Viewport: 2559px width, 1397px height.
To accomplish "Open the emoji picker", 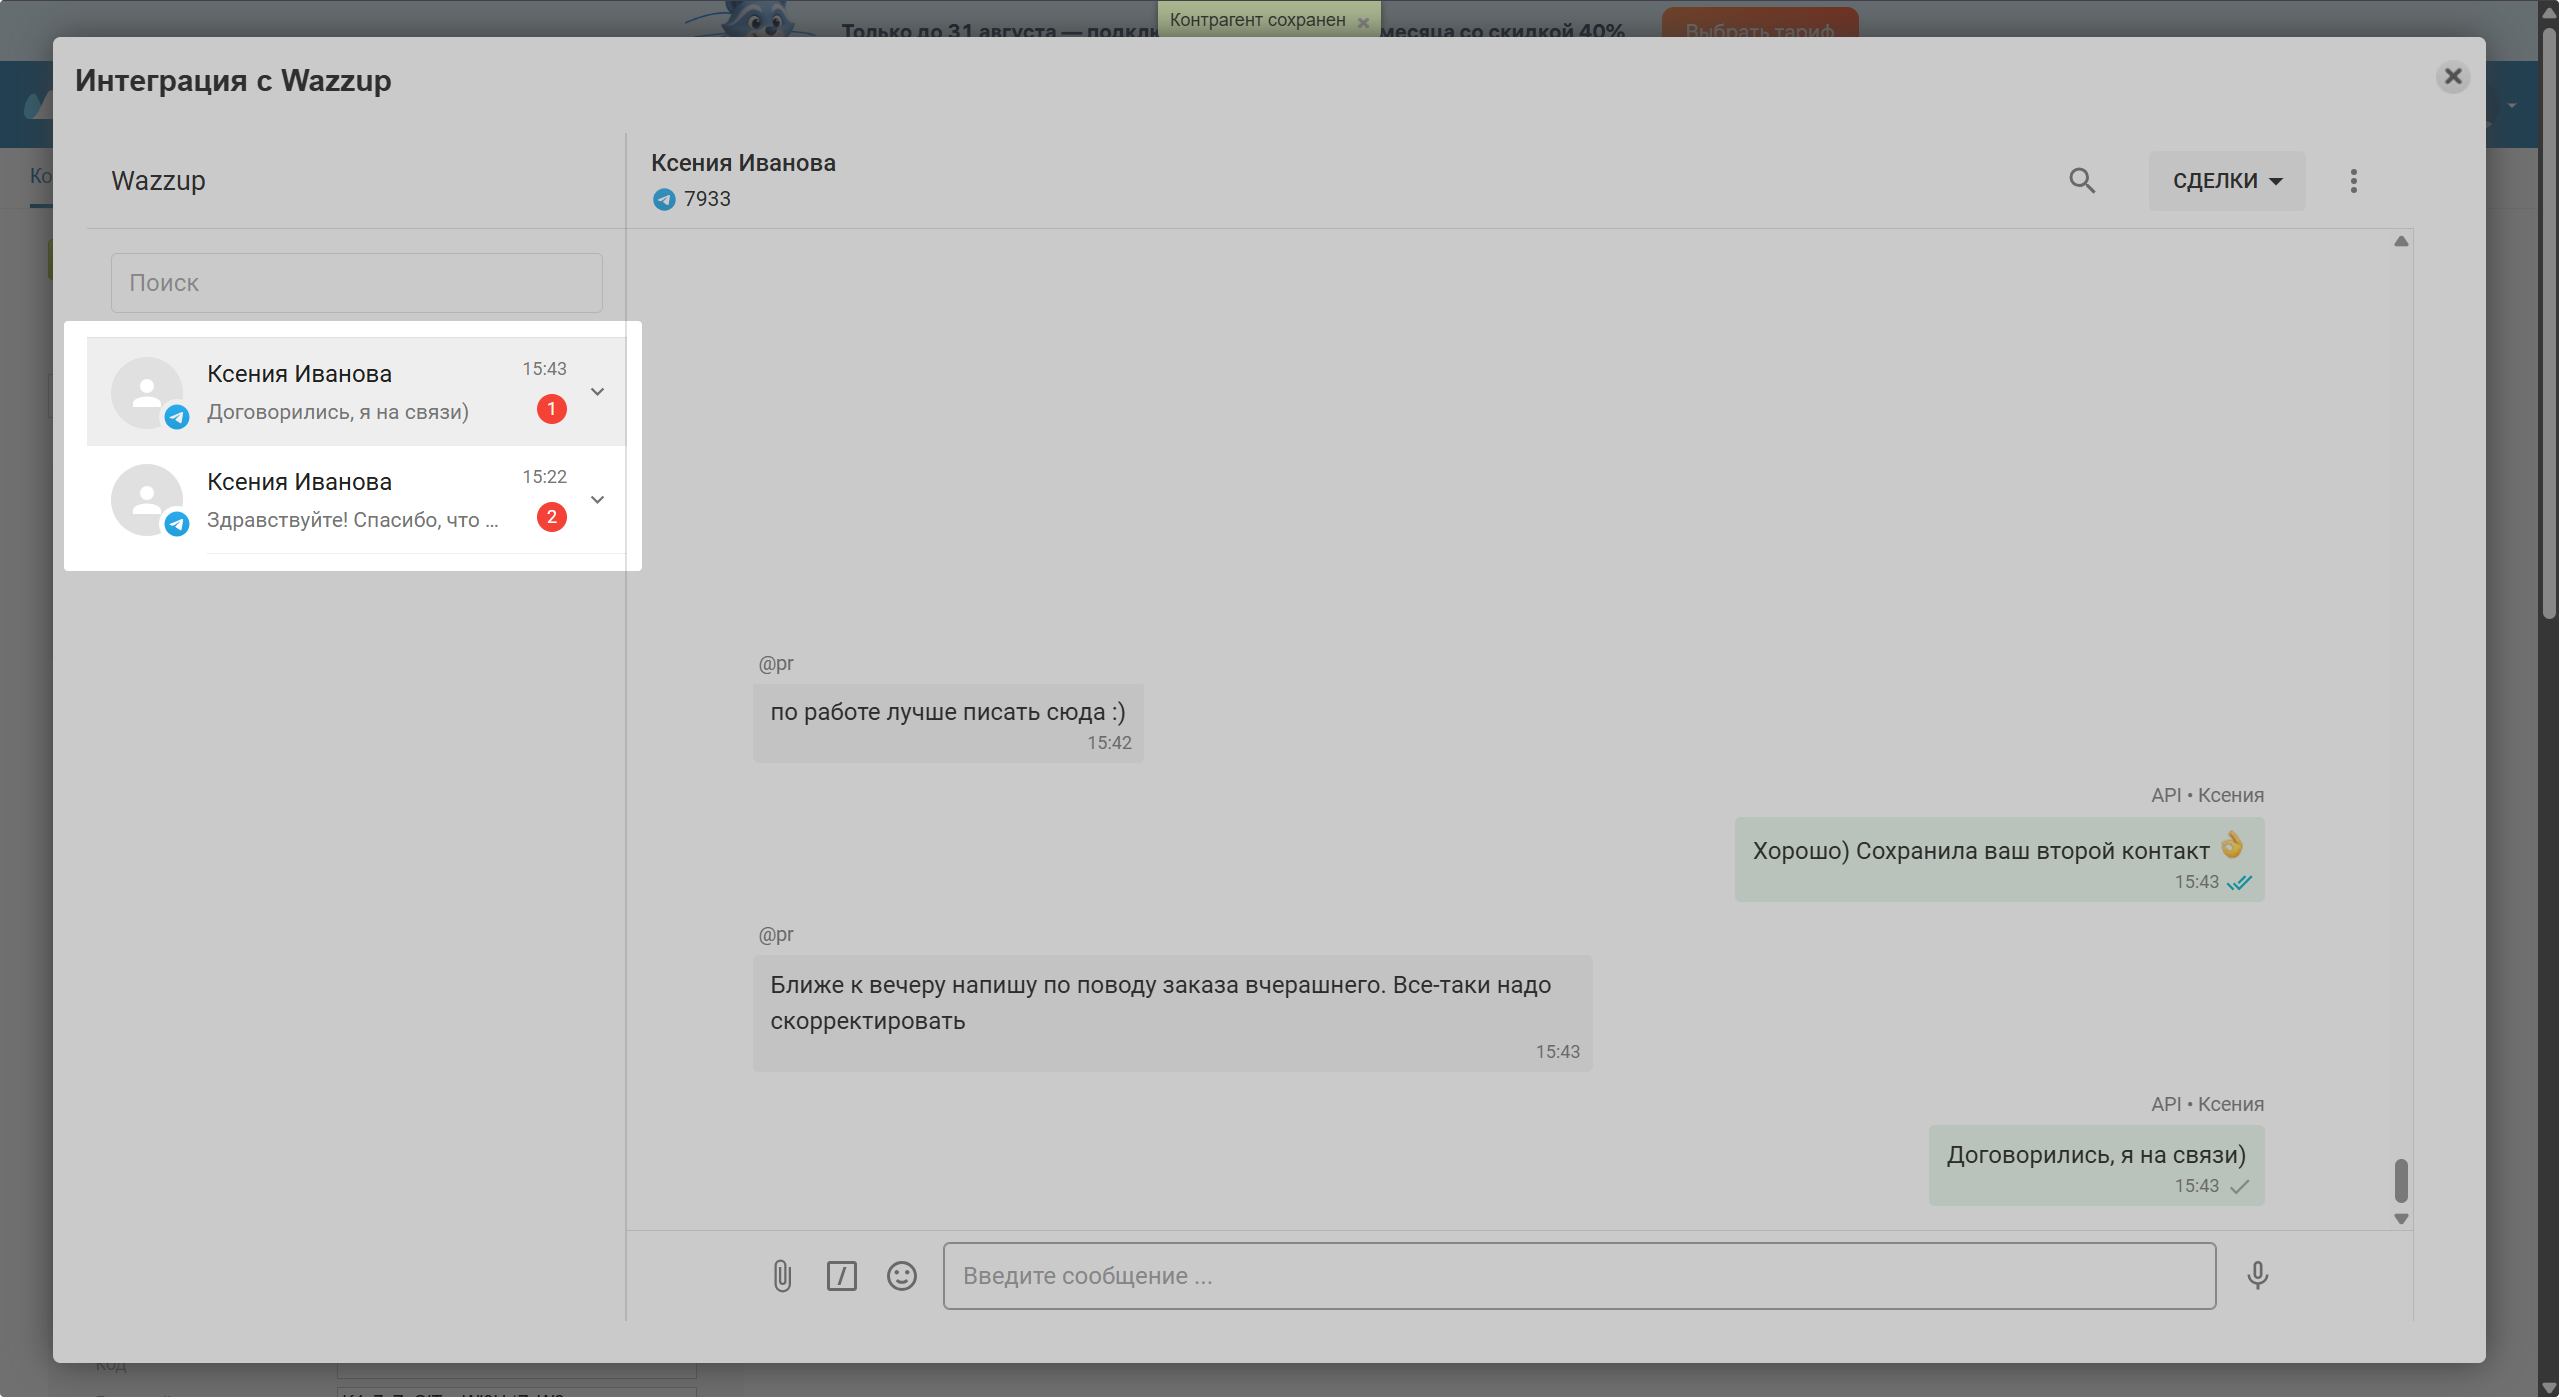I will [901, 1276].
